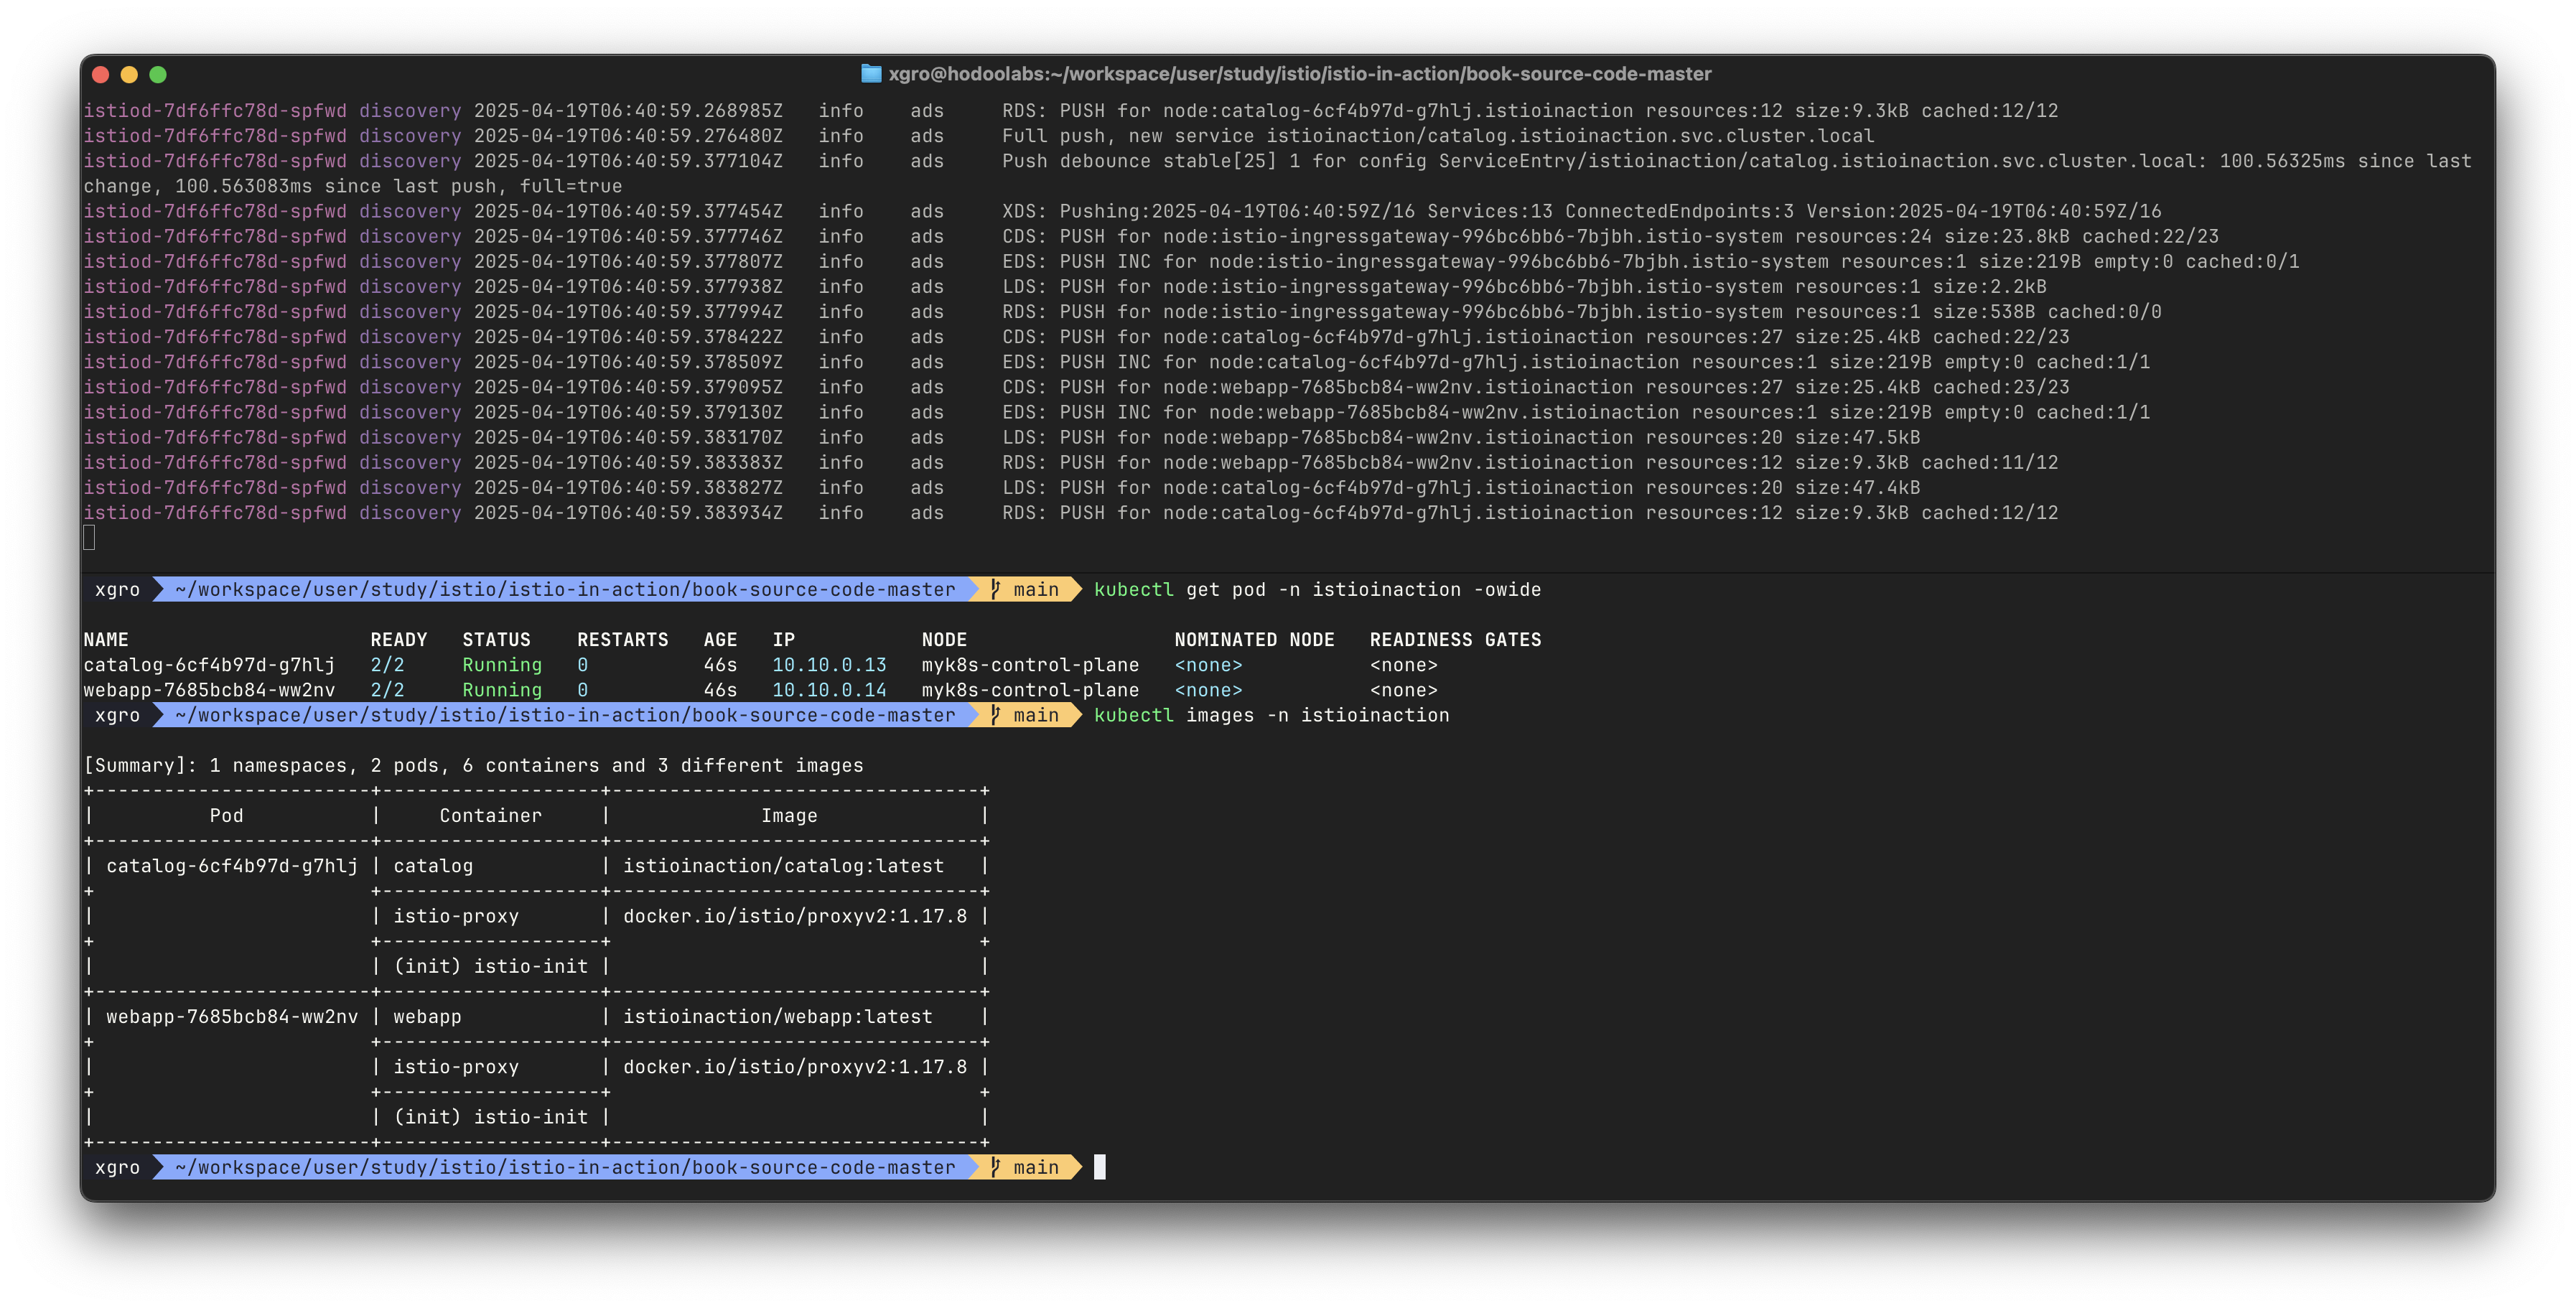Click timestamp 2025-04-19T06:40:59.383934Z in the last log line
This screenshot has width=2576, height=1308.
click(628, 513)
